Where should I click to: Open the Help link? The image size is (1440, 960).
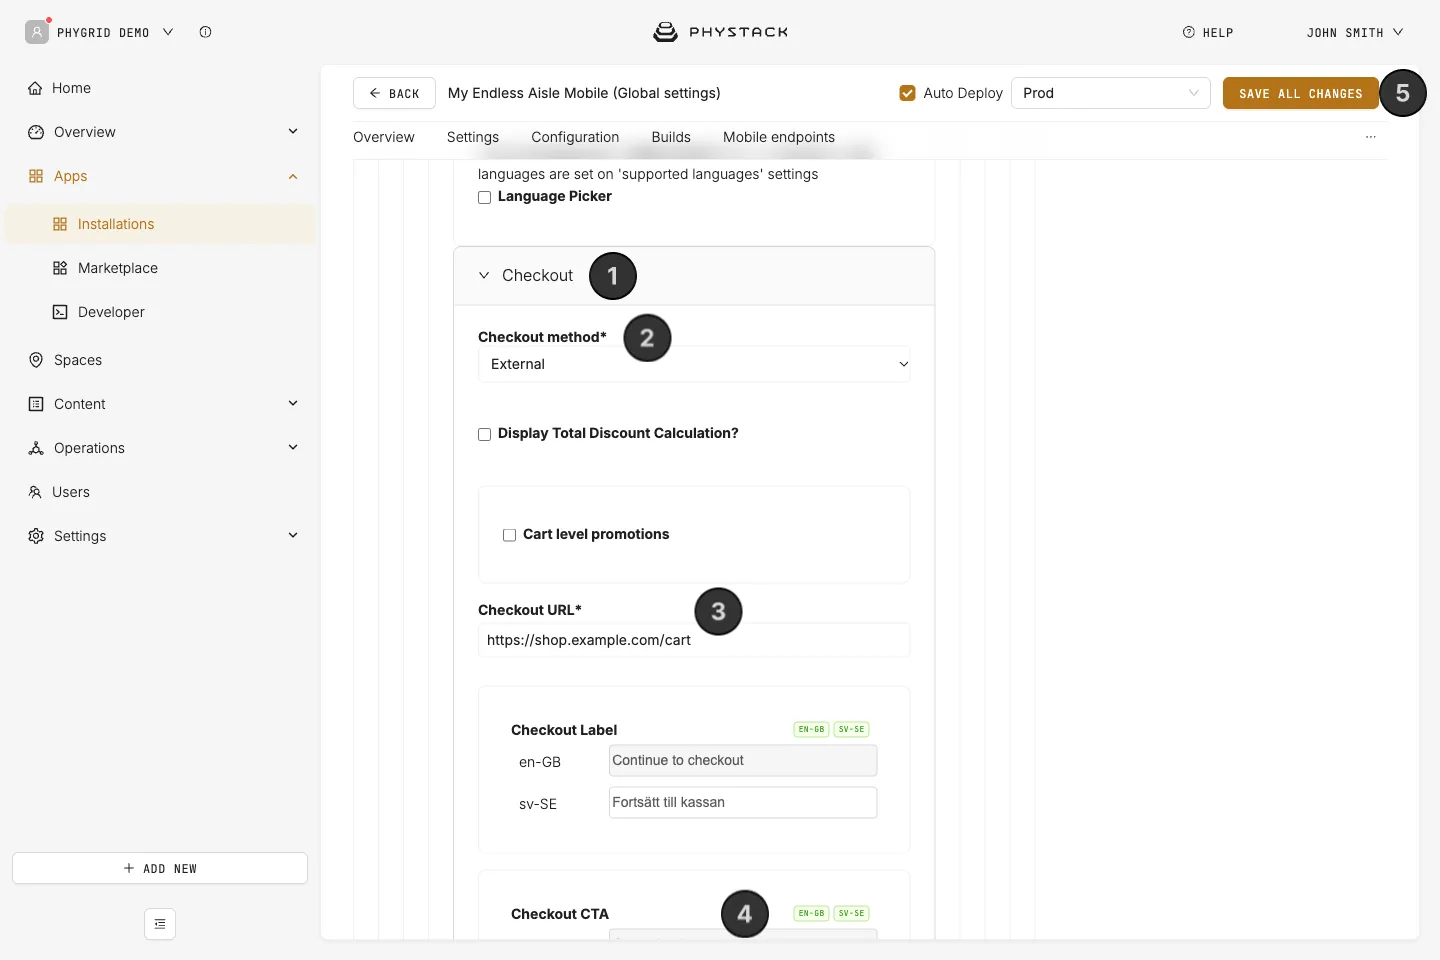tap(1208, 32)
